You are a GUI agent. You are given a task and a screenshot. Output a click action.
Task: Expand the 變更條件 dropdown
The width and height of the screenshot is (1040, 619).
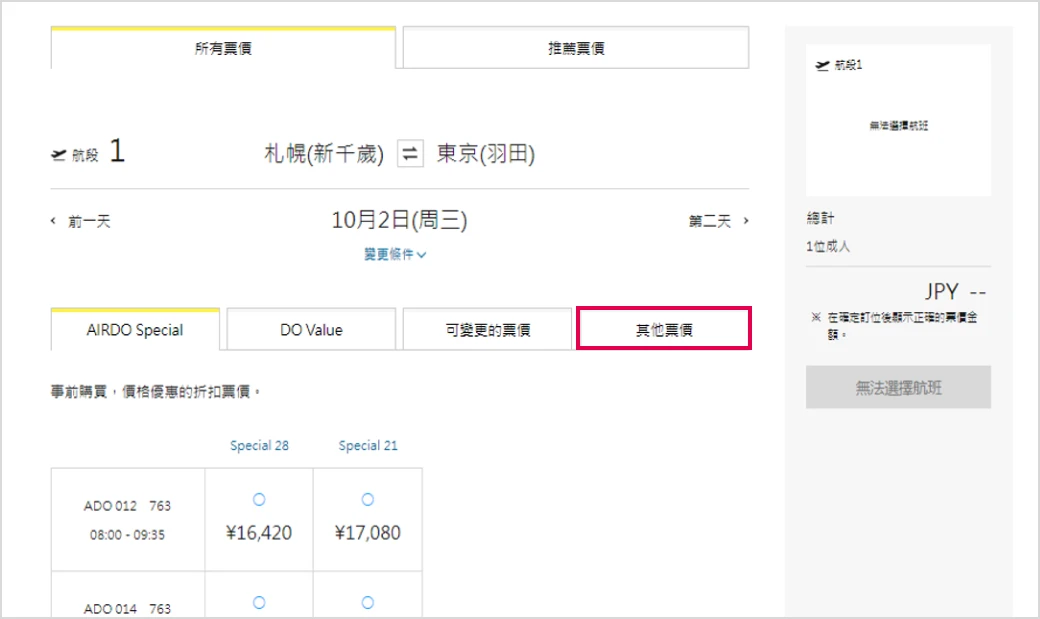[395, 254]
